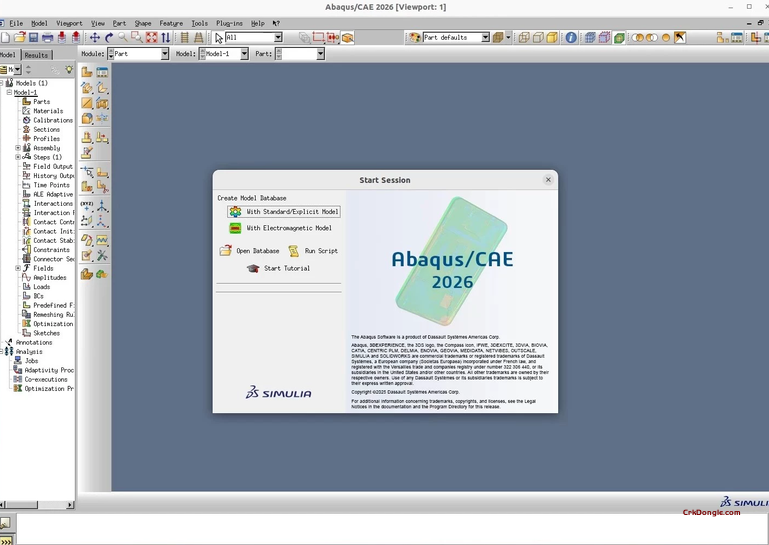Close the Start Session dialog
This screenshot has height=545, width=769.
pyautogui.click(x=548, y=180)
